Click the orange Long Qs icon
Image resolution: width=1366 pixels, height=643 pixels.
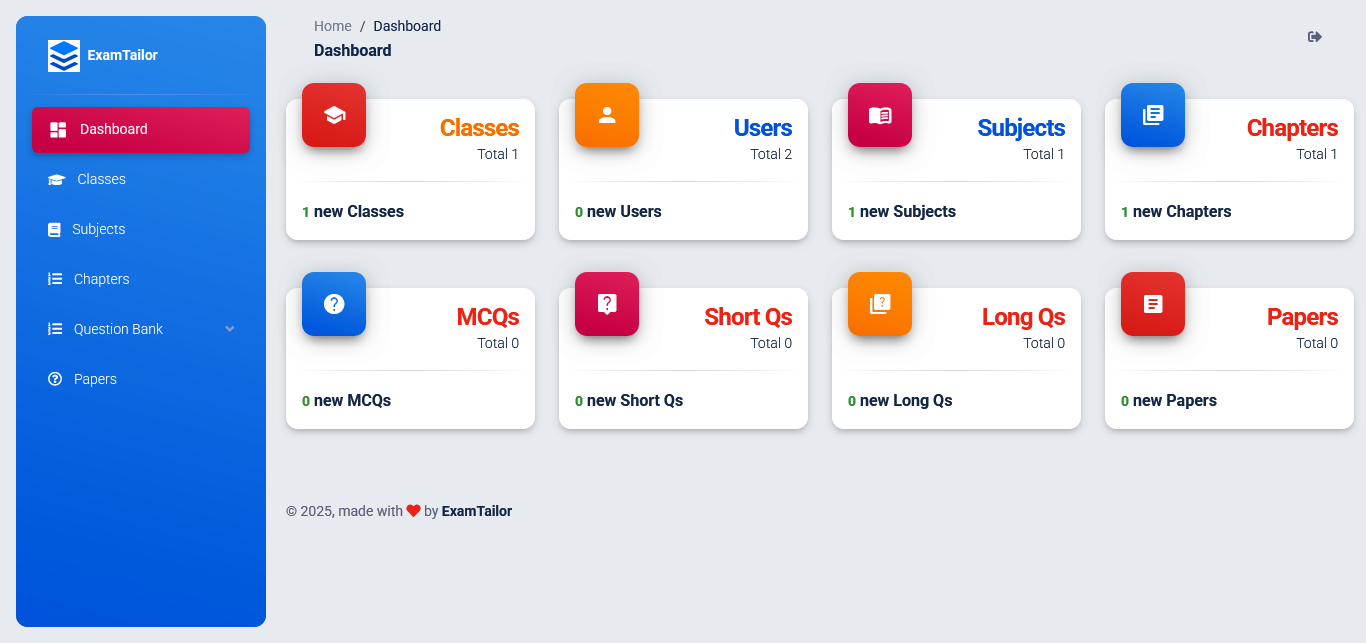pyautogui.click(x=880, y=304)
